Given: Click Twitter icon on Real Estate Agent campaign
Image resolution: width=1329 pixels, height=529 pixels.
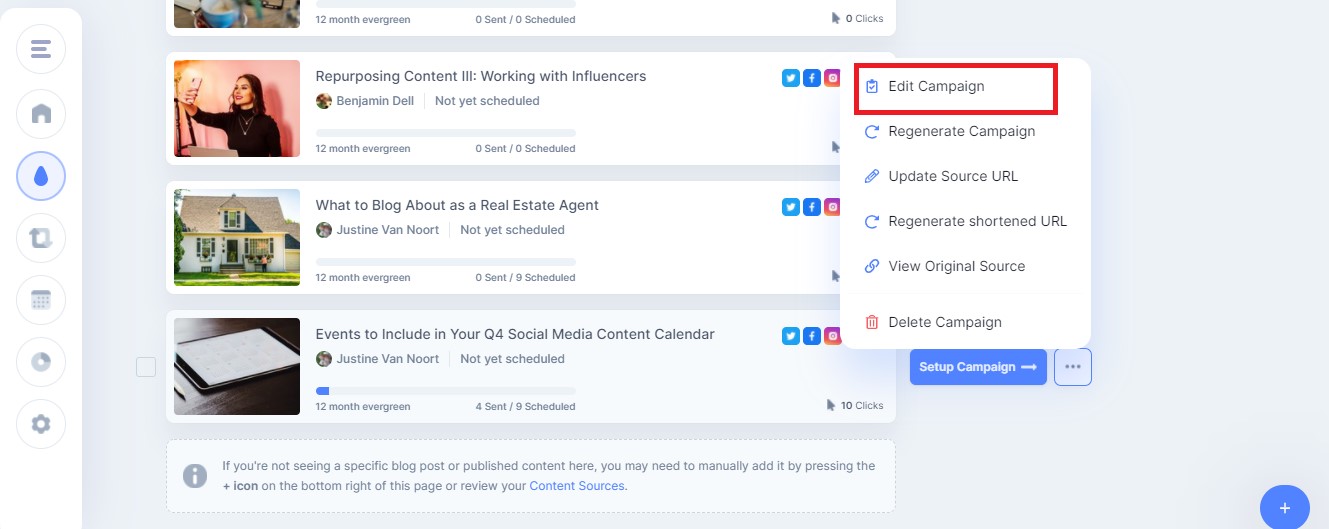Looking at the screenshot, I should pos(791,207).
